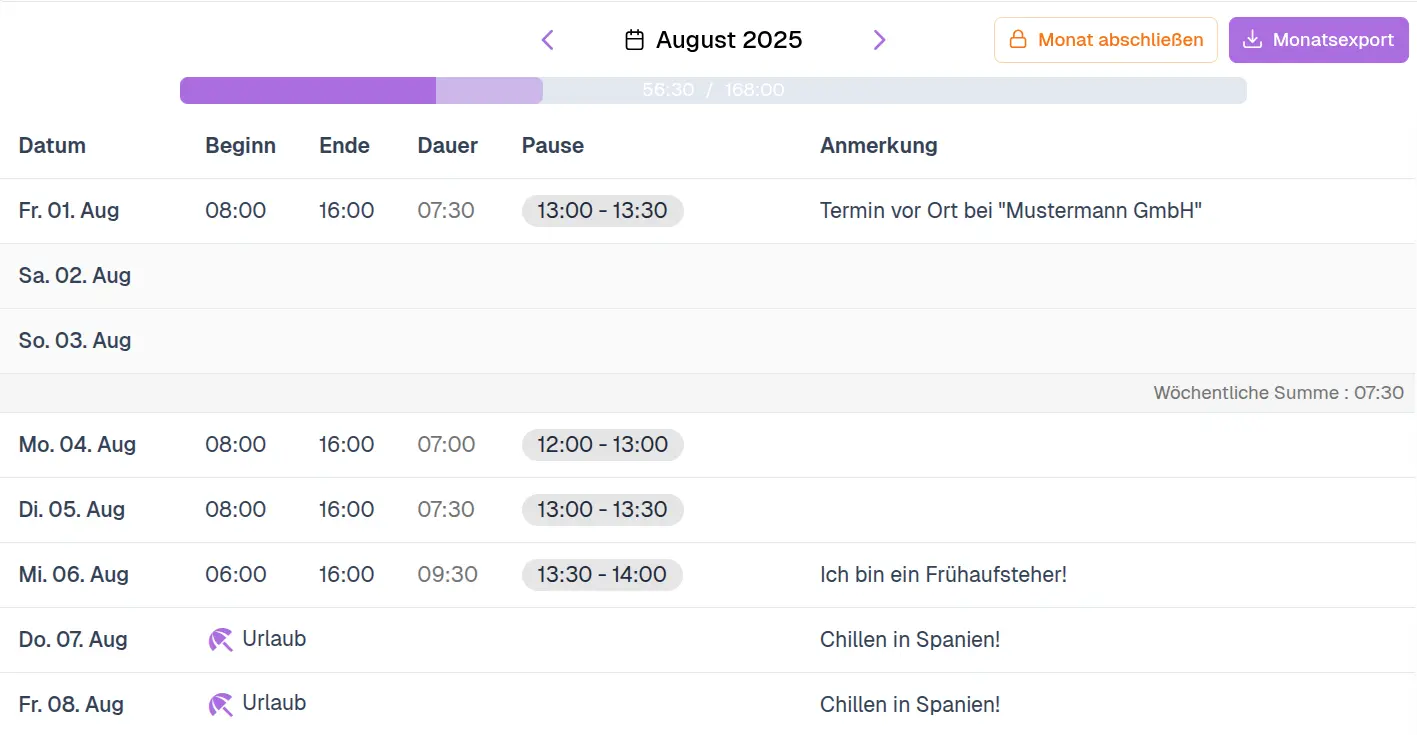Click the begin time 06:00 on Mi. 06. Aug
Viewport: 1417px width, 735px height.
236,575
